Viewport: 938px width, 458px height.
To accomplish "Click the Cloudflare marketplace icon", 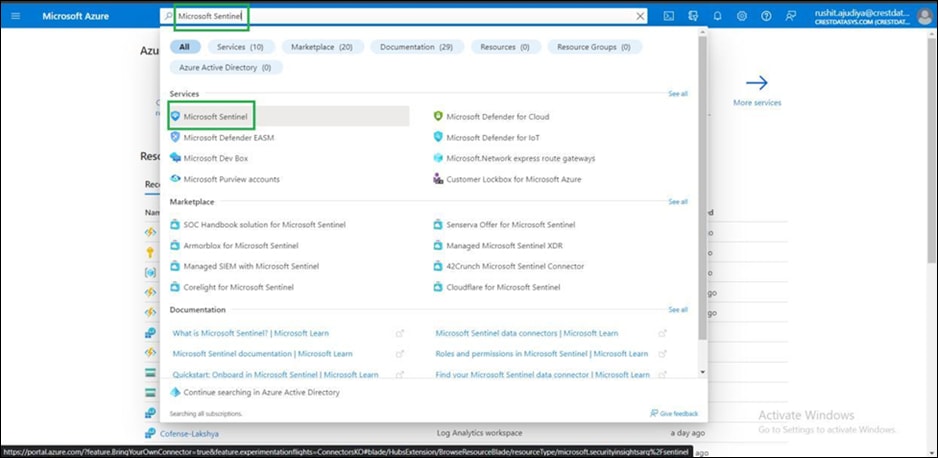I will 438,287.
